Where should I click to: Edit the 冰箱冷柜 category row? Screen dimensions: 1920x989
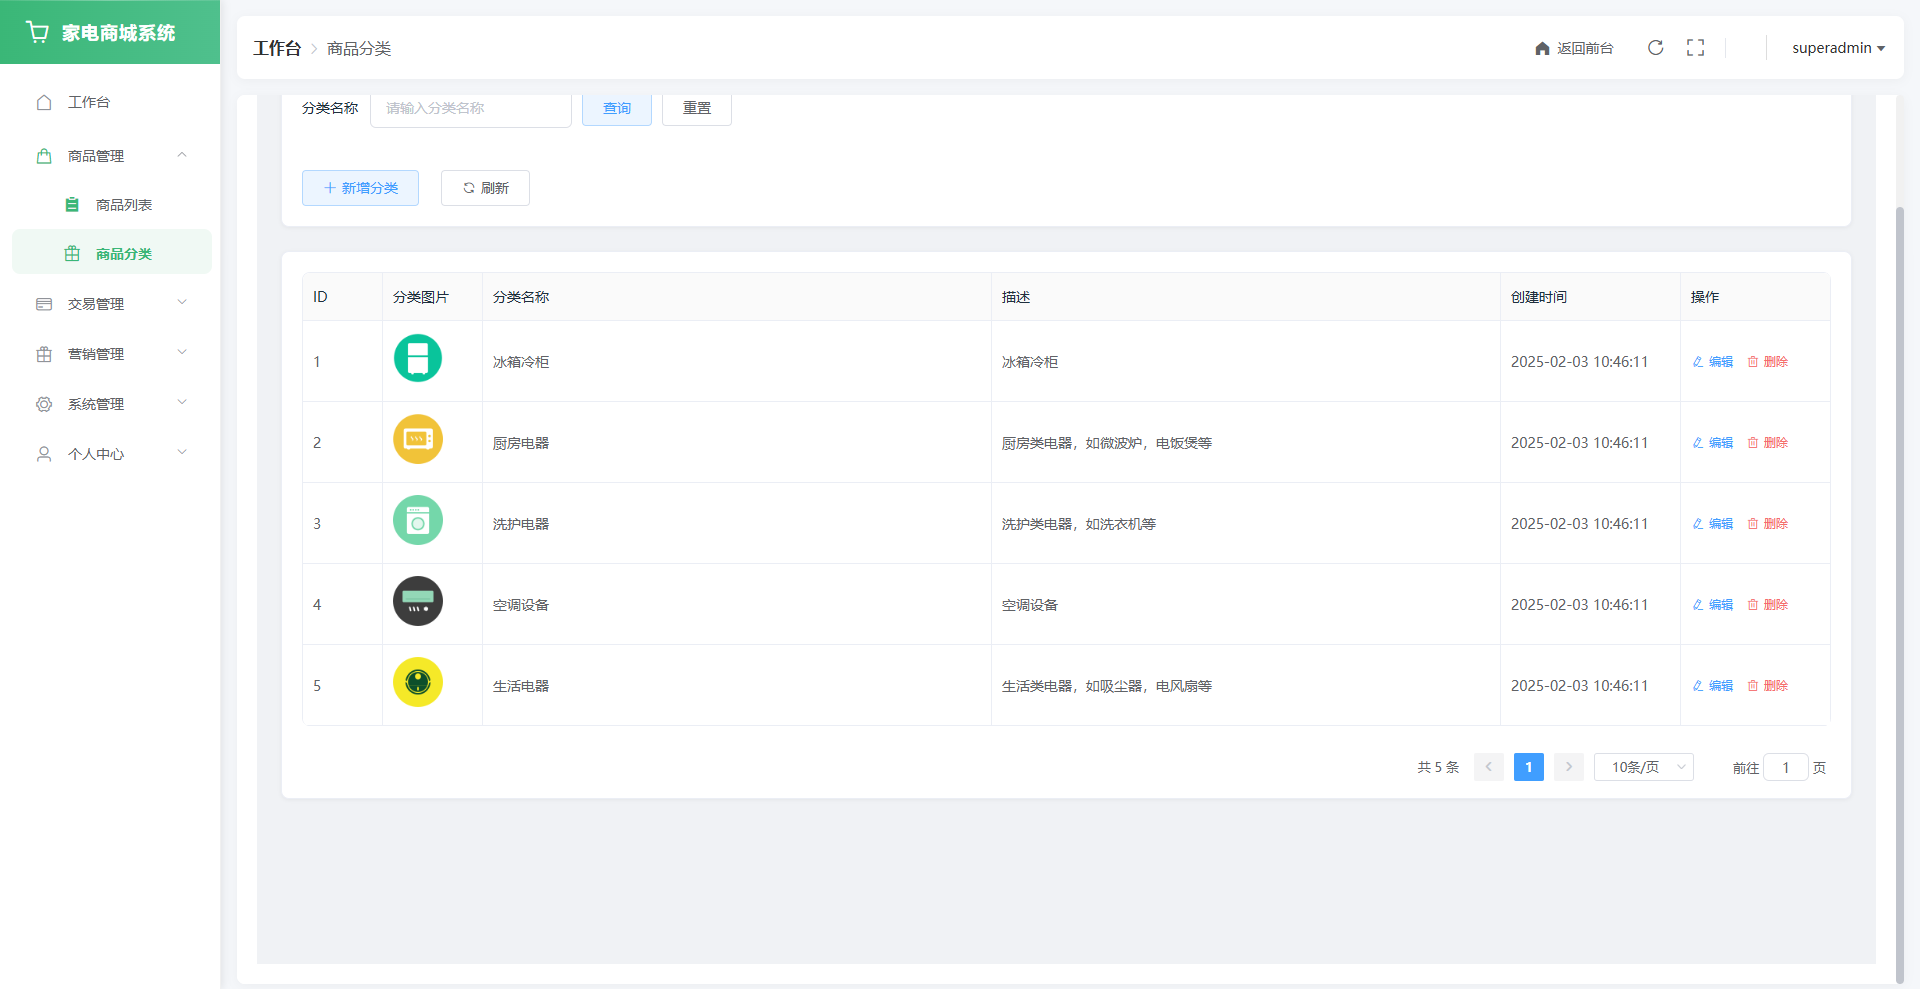click(x=1712, y=362)
